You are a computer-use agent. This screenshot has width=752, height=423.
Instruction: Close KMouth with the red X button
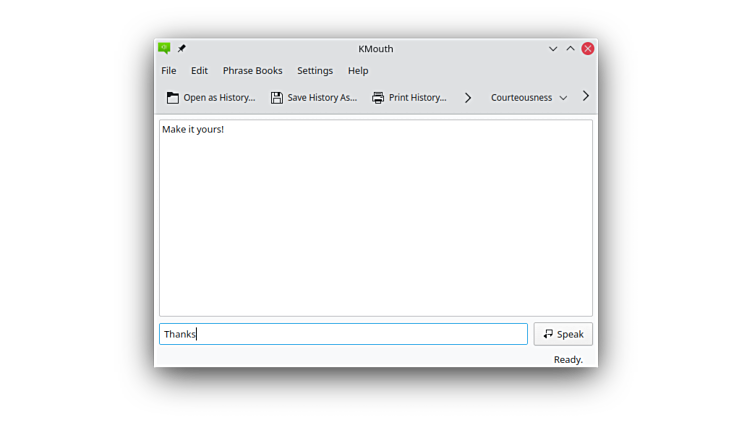coord(588,48)
